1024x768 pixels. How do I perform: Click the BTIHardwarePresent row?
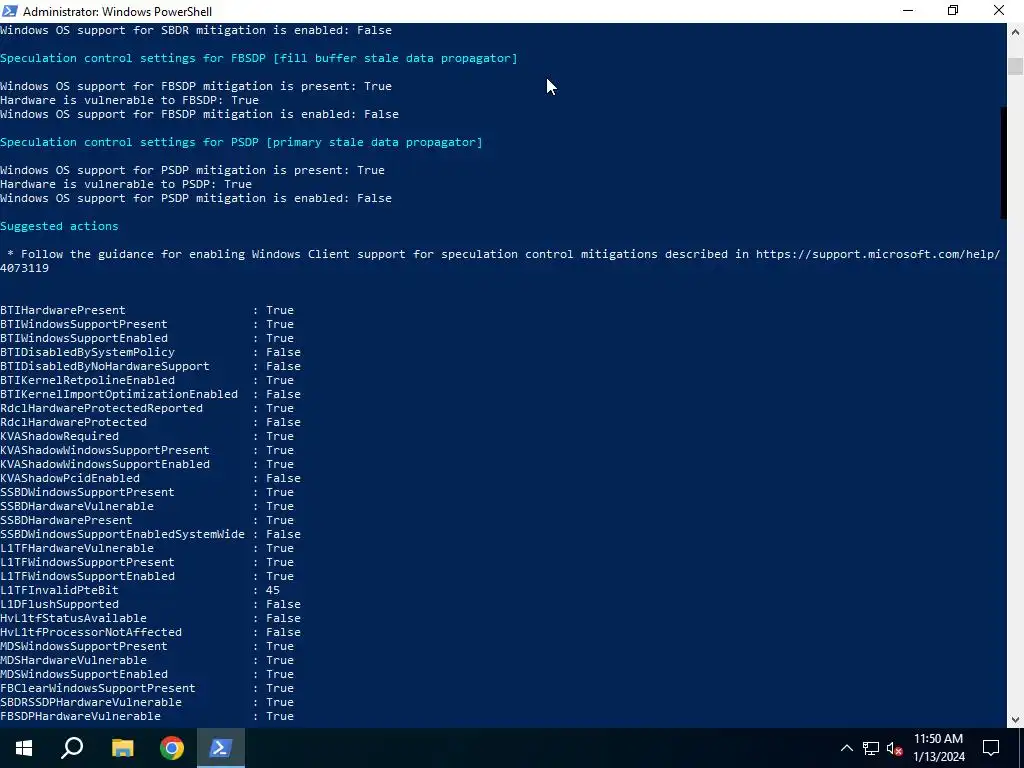pos(147,310)
